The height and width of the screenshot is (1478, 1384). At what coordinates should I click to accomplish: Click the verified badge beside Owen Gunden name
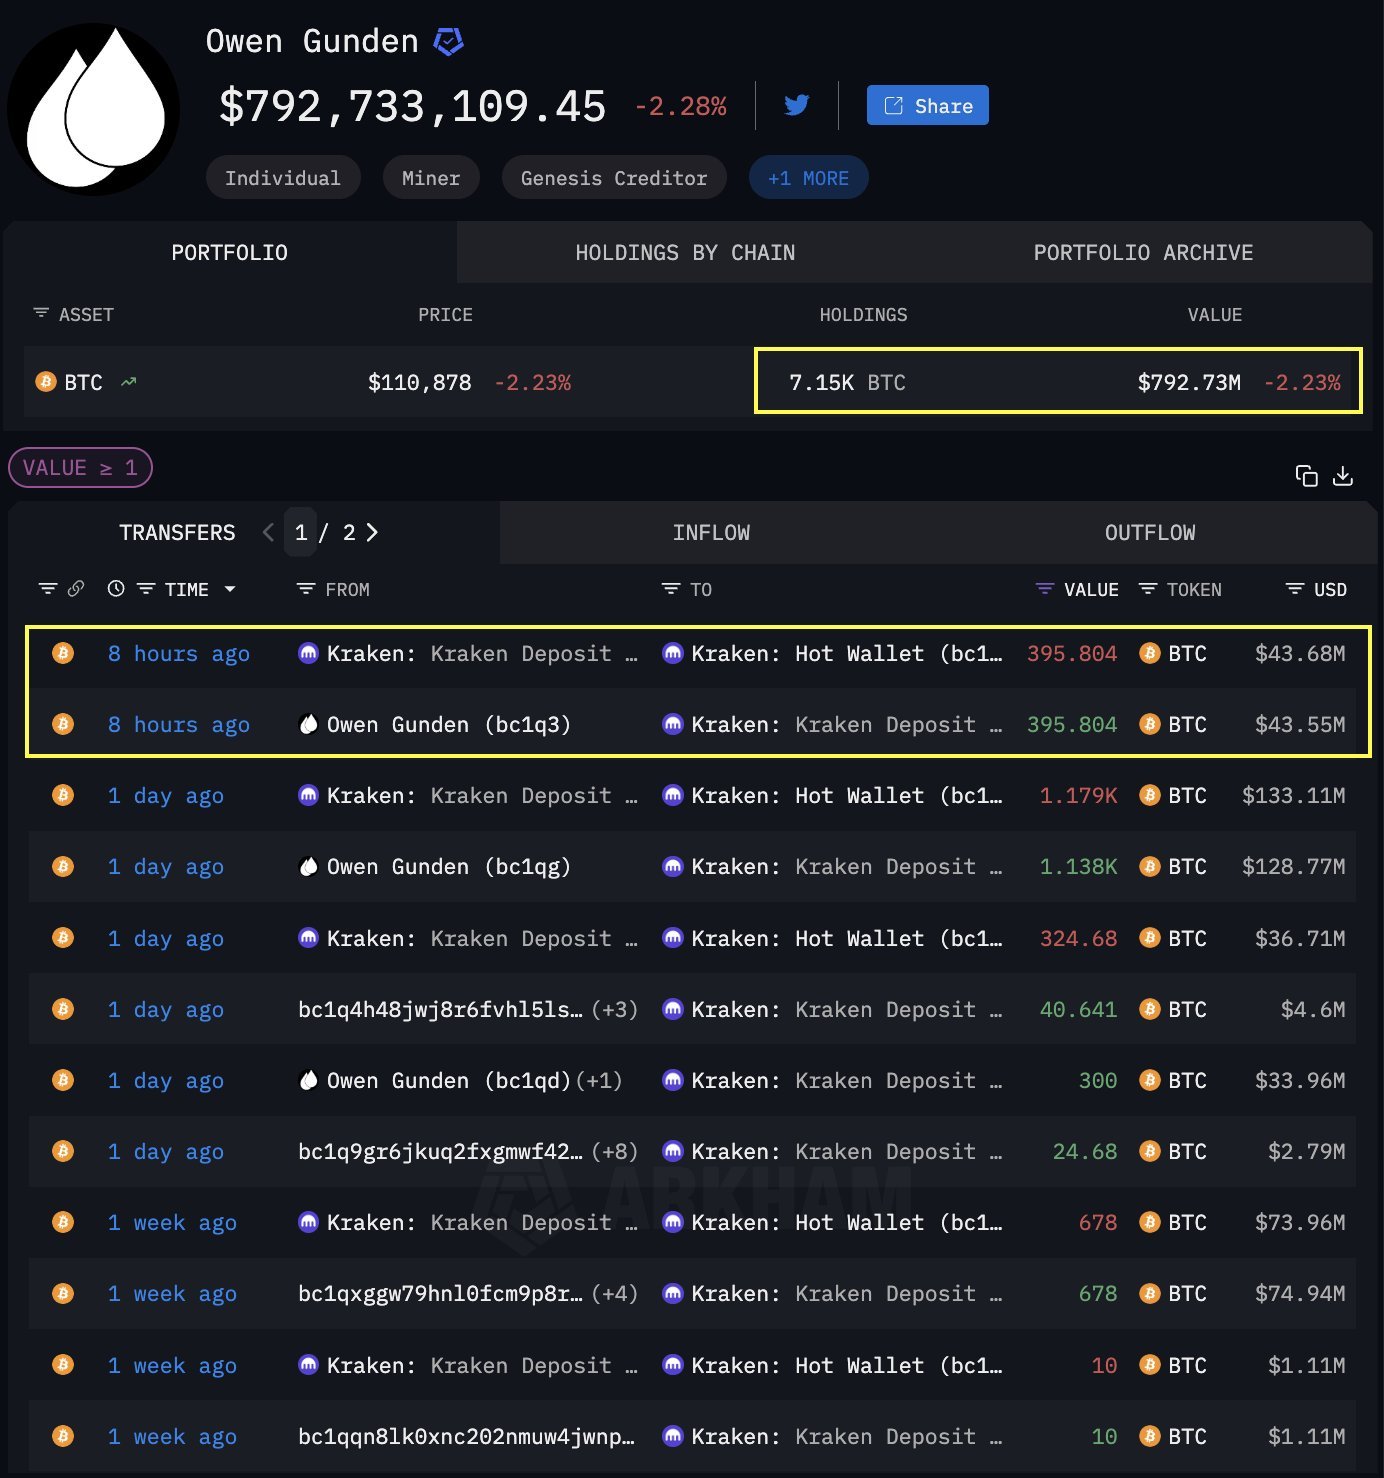click(x=448, y=41)
